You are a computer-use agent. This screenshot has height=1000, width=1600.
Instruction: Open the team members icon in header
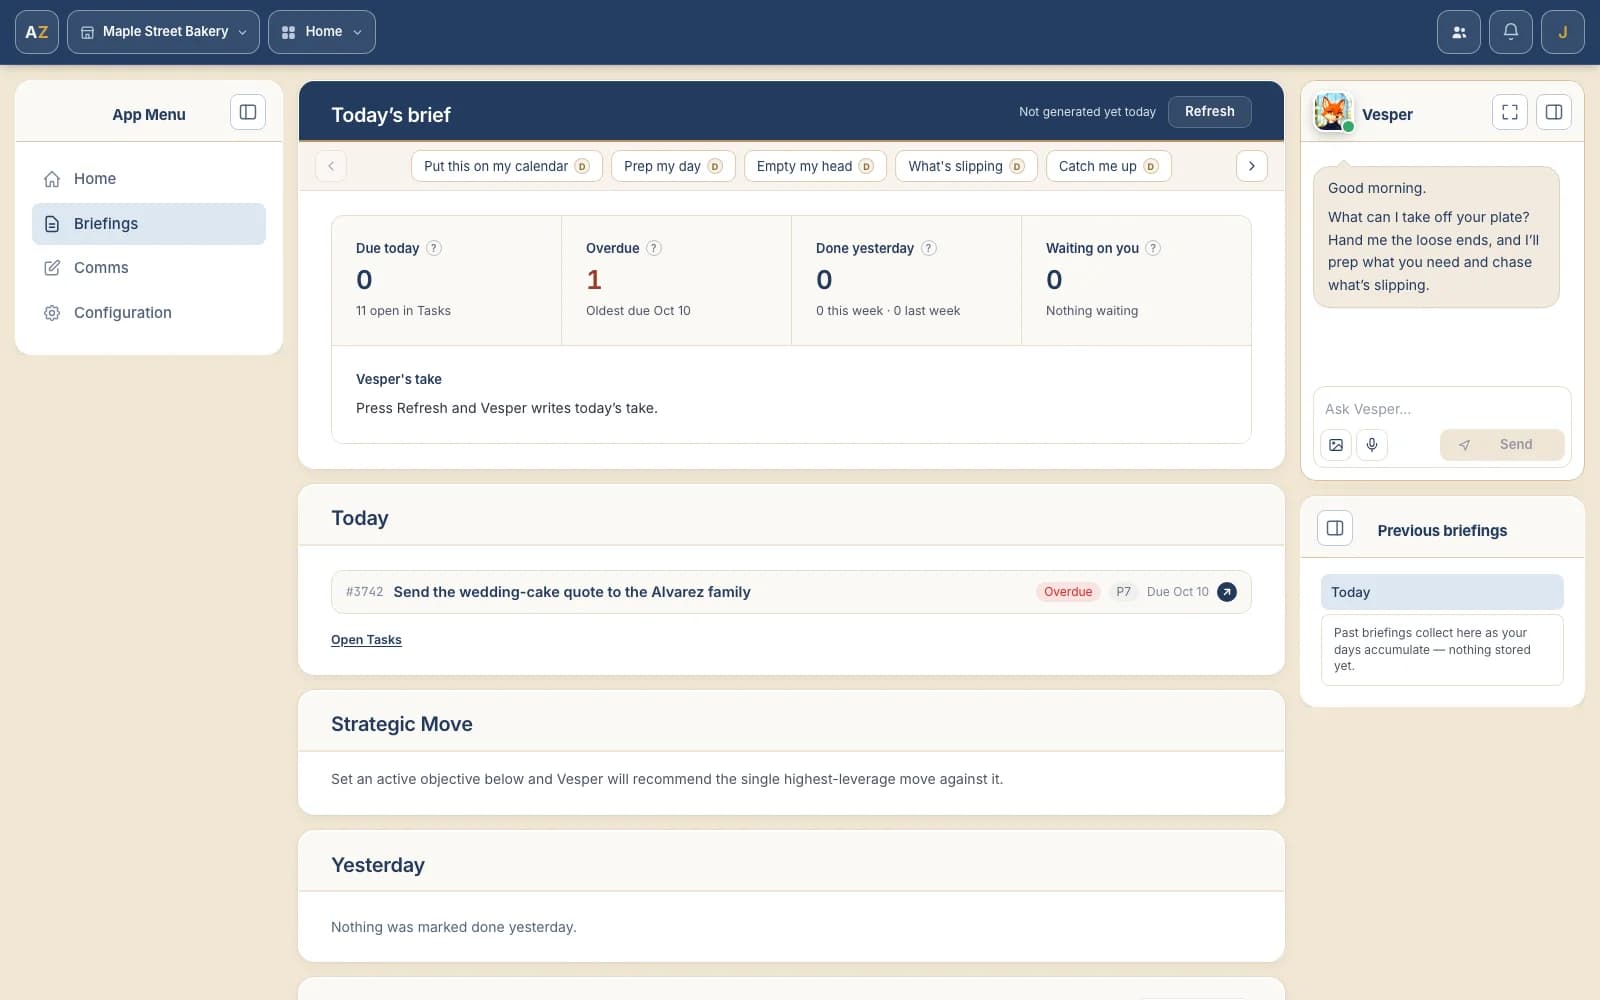(1459, 32)
